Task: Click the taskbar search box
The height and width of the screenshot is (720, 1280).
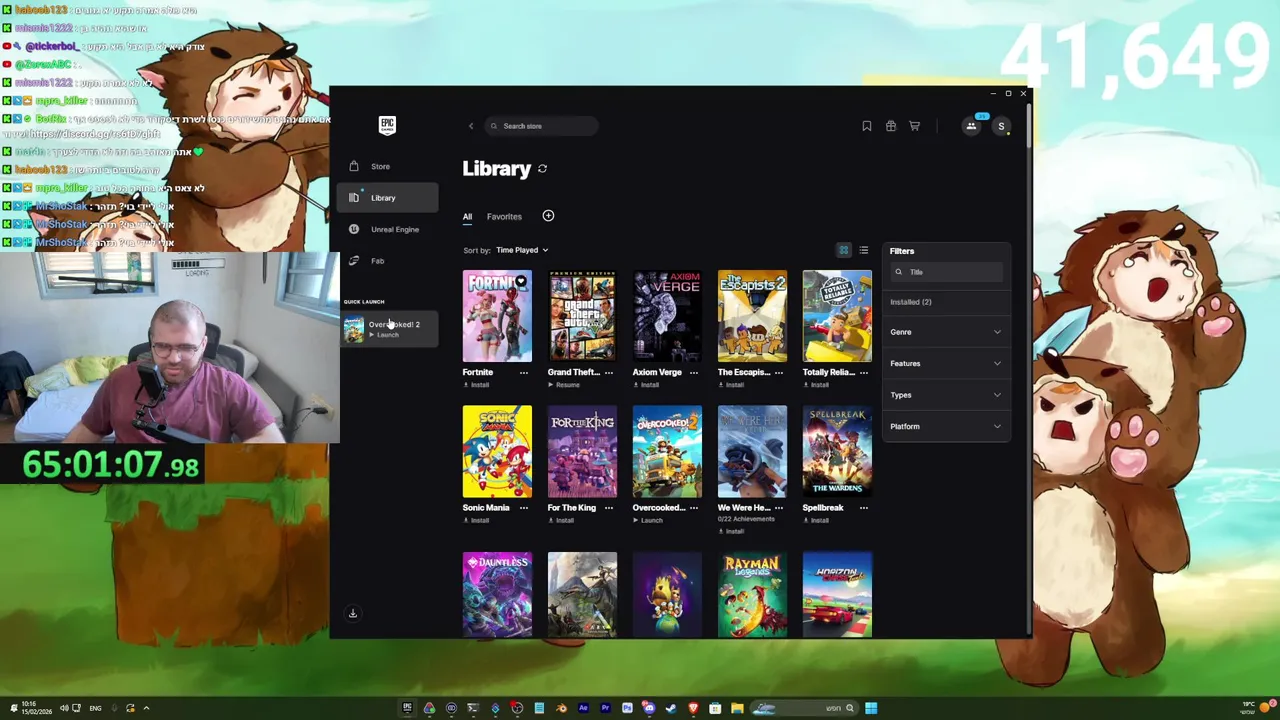Action: click(x=805, y=708)
